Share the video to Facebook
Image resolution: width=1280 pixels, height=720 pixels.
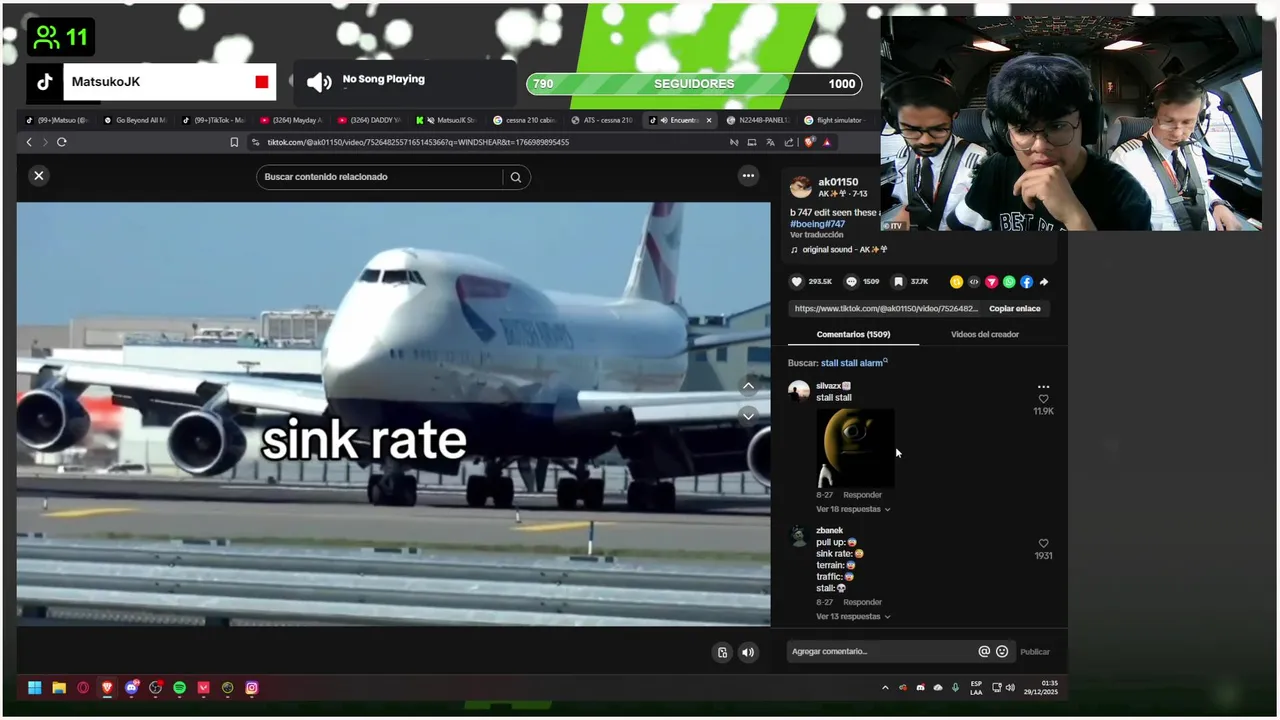tap(1026, 282)
